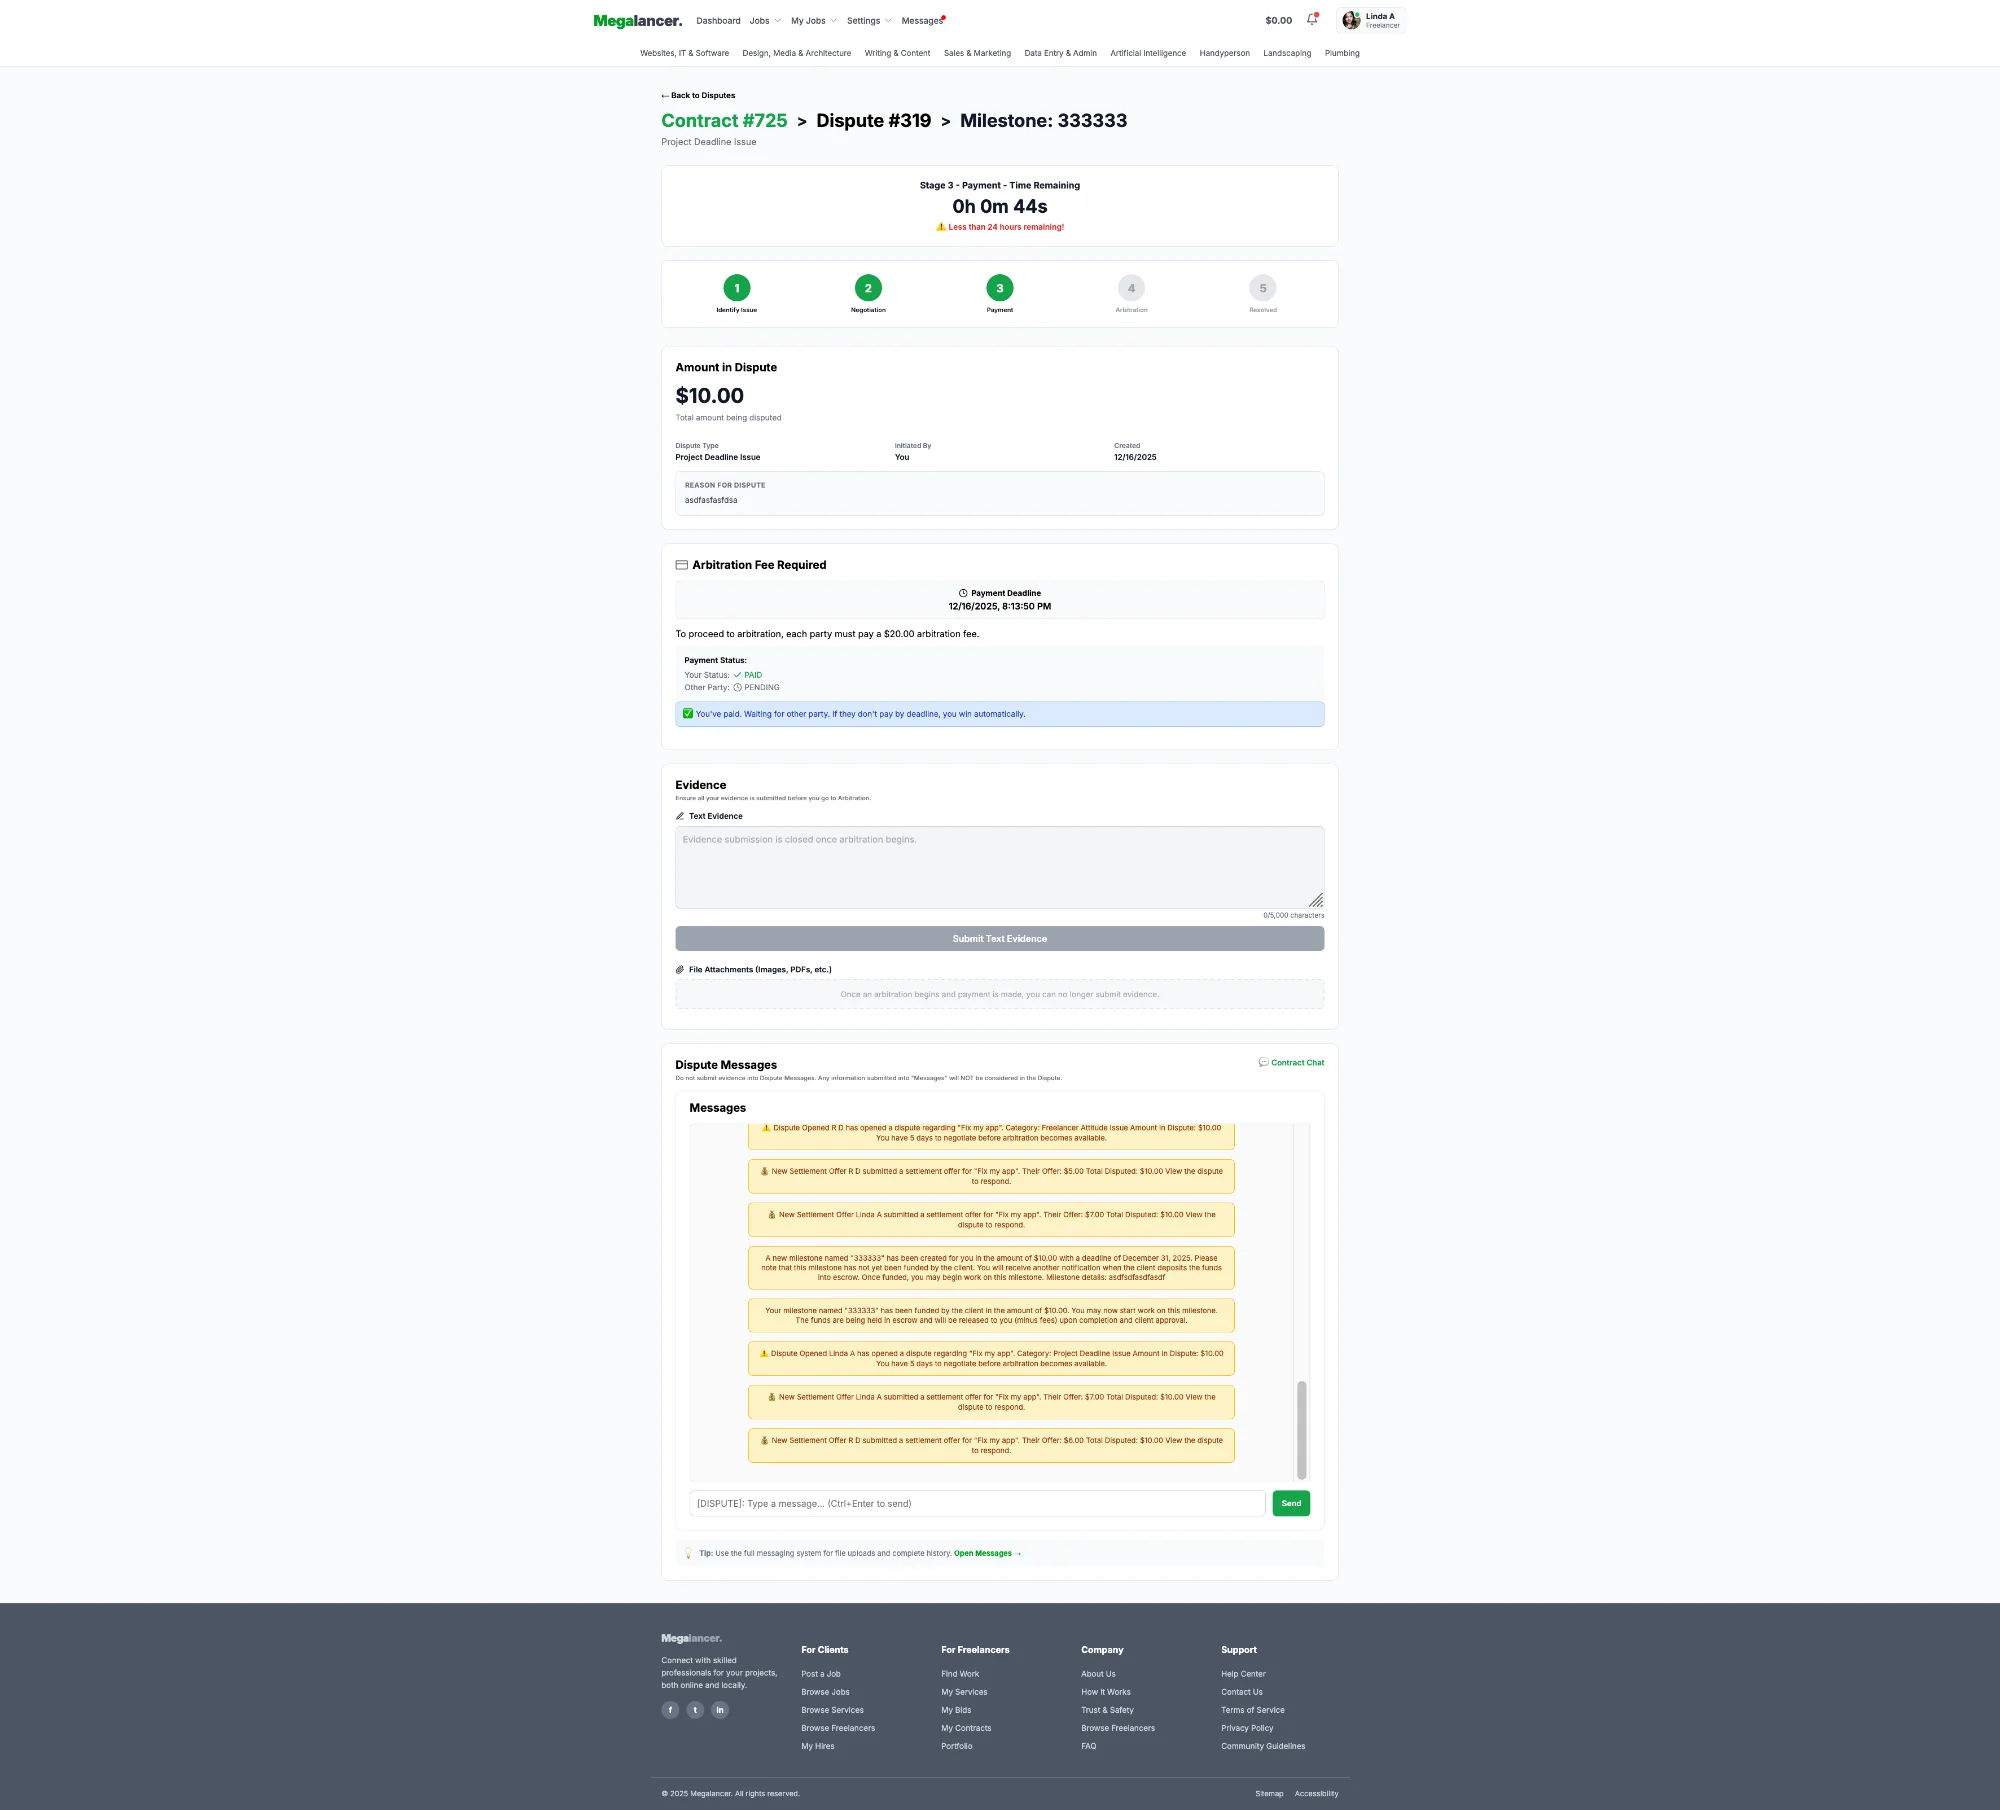The image size is (2000, 1810).
Task: Select the Payment step in the progress stepper
Action: pyautogui.click(x=999, y=288)
